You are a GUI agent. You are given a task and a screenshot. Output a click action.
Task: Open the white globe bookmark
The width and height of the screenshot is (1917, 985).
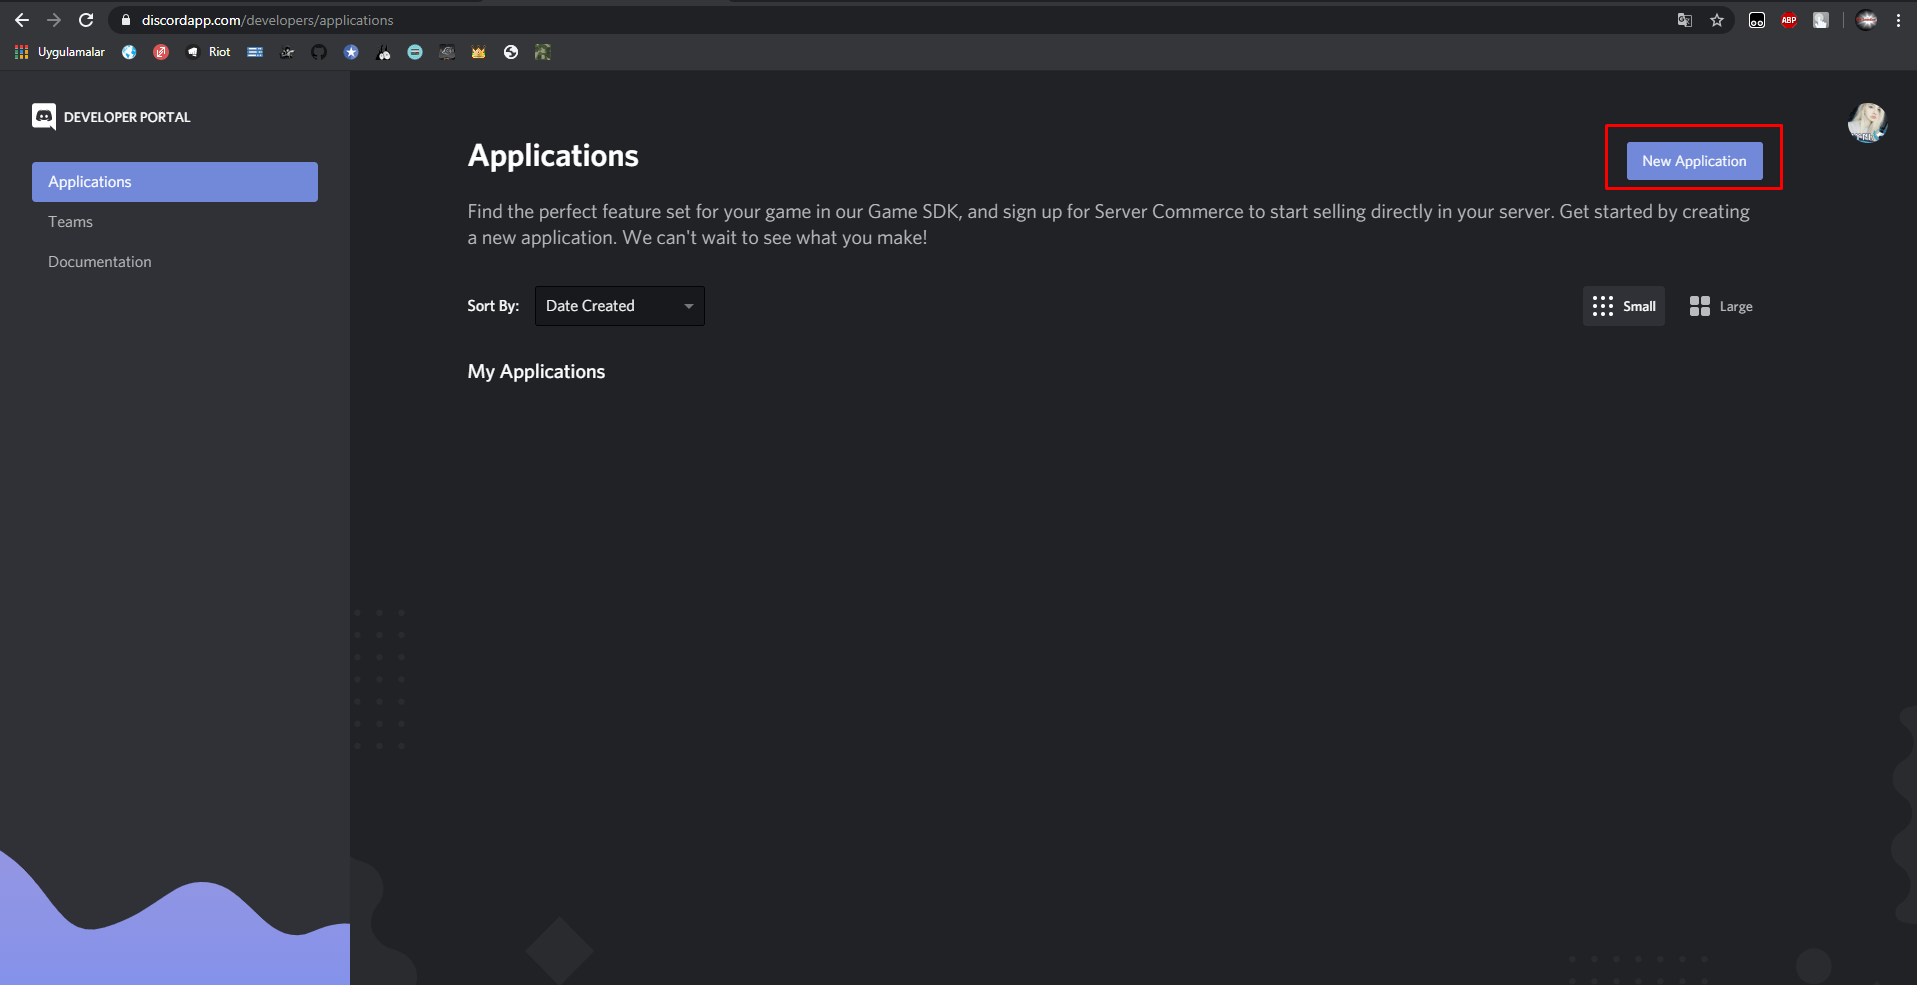(x=511, y=52)
